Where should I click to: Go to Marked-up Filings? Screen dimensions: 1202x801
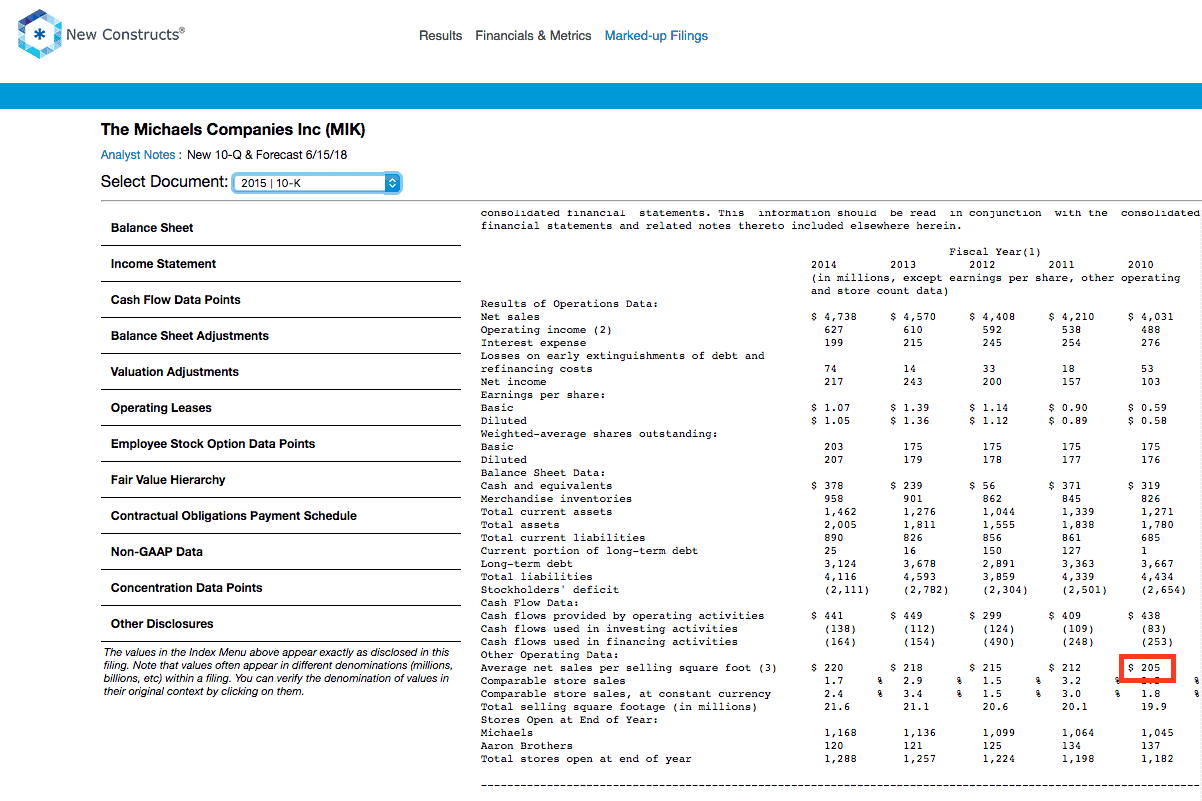tap(656, 35)
